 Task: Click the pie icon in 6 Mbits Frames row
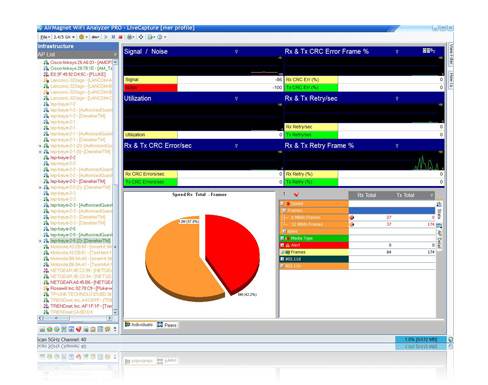(352, 217)
